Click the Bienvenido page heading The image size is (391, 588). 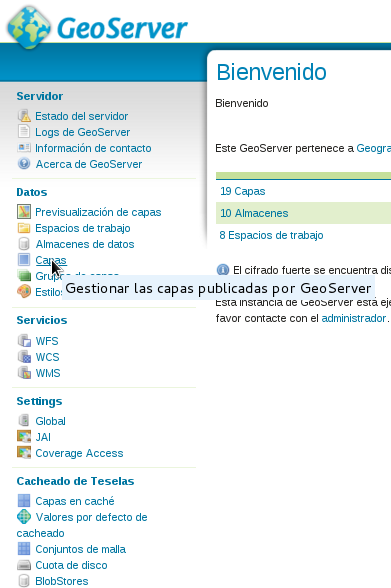[271, 72]
